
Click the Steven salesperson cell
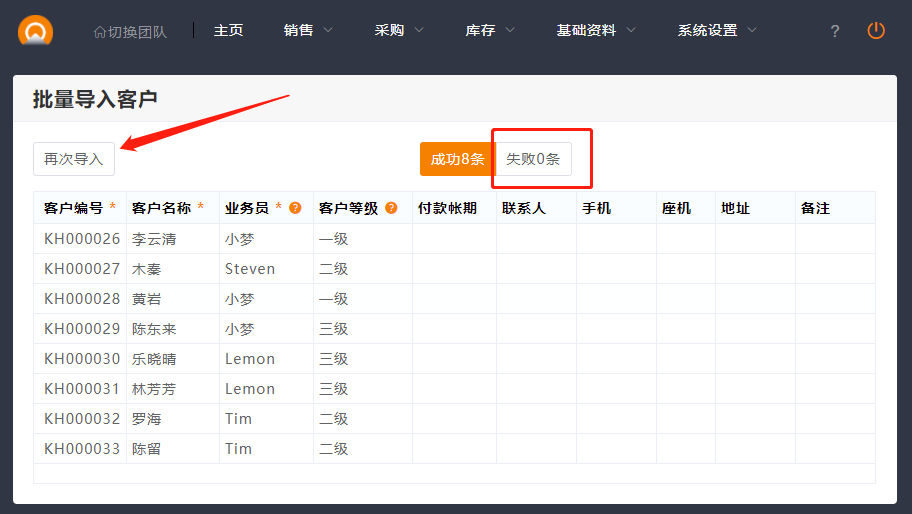(x=250, y=269)
